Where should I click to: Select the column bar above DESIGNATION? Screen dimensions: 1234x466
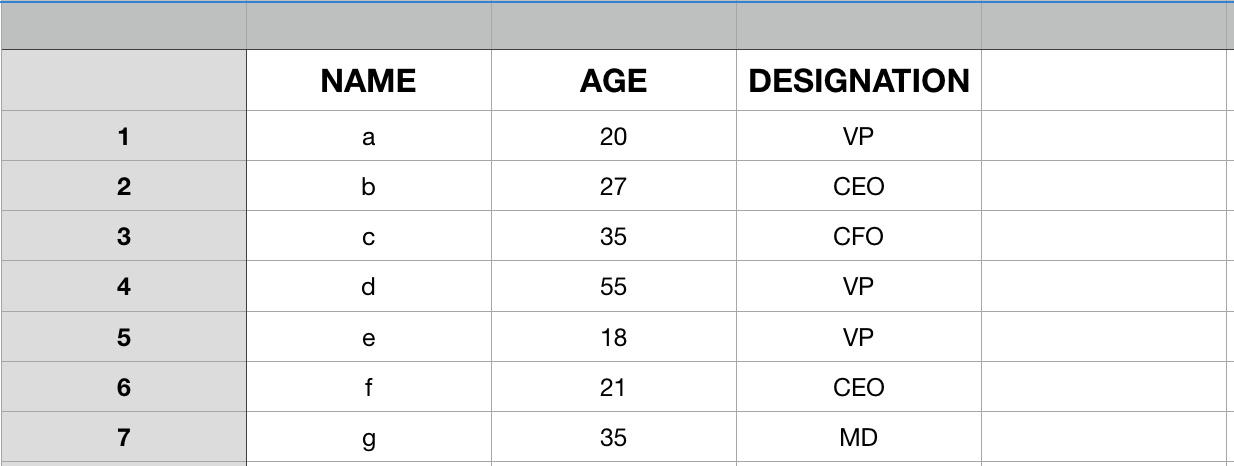859,26
